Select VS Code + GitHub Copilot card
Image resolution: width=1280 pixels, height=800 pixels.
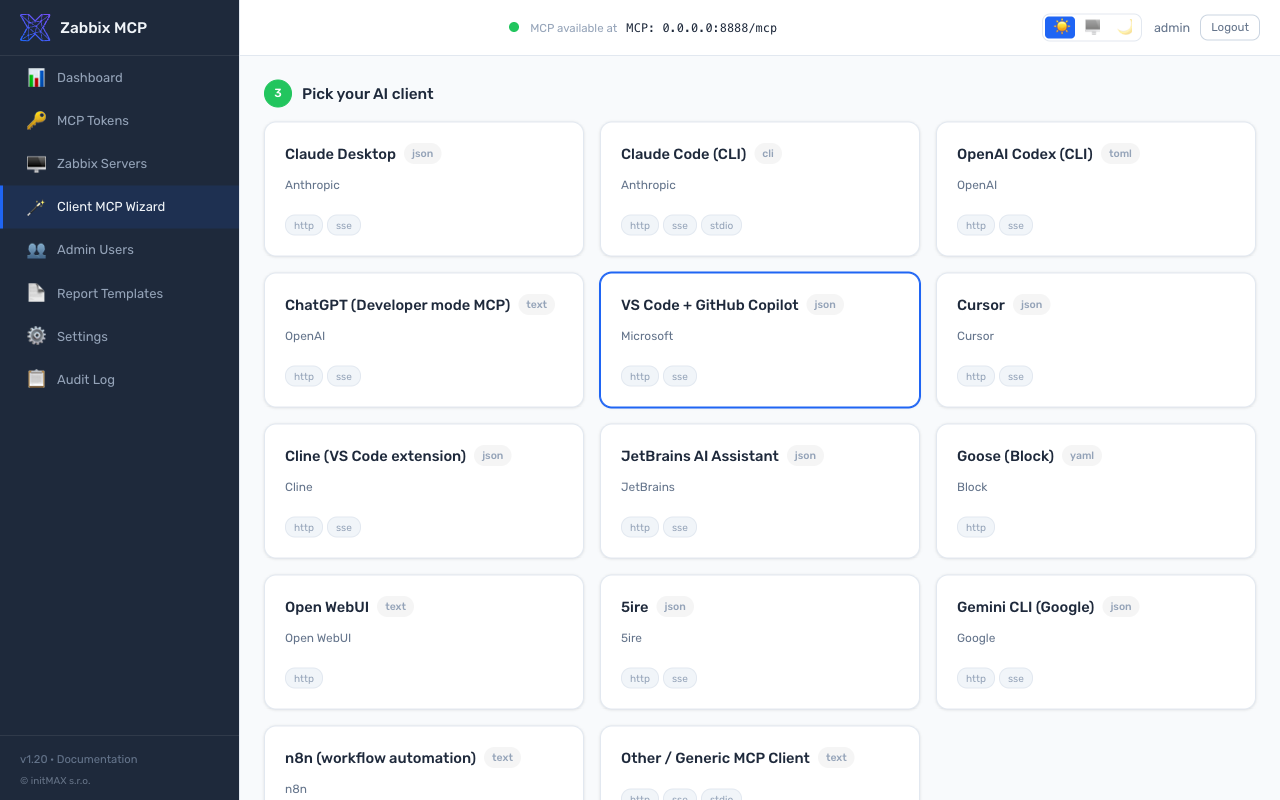click(x=760, y=340)
